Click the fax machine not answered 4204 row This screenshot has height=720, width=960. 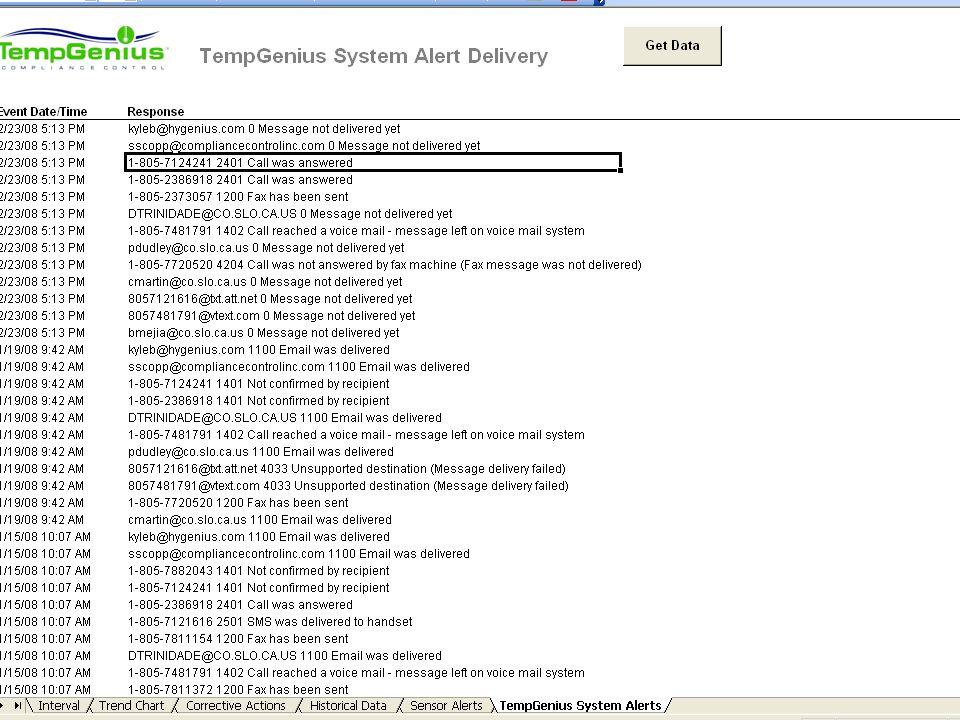pyautogui.click(x=384, y=264)
